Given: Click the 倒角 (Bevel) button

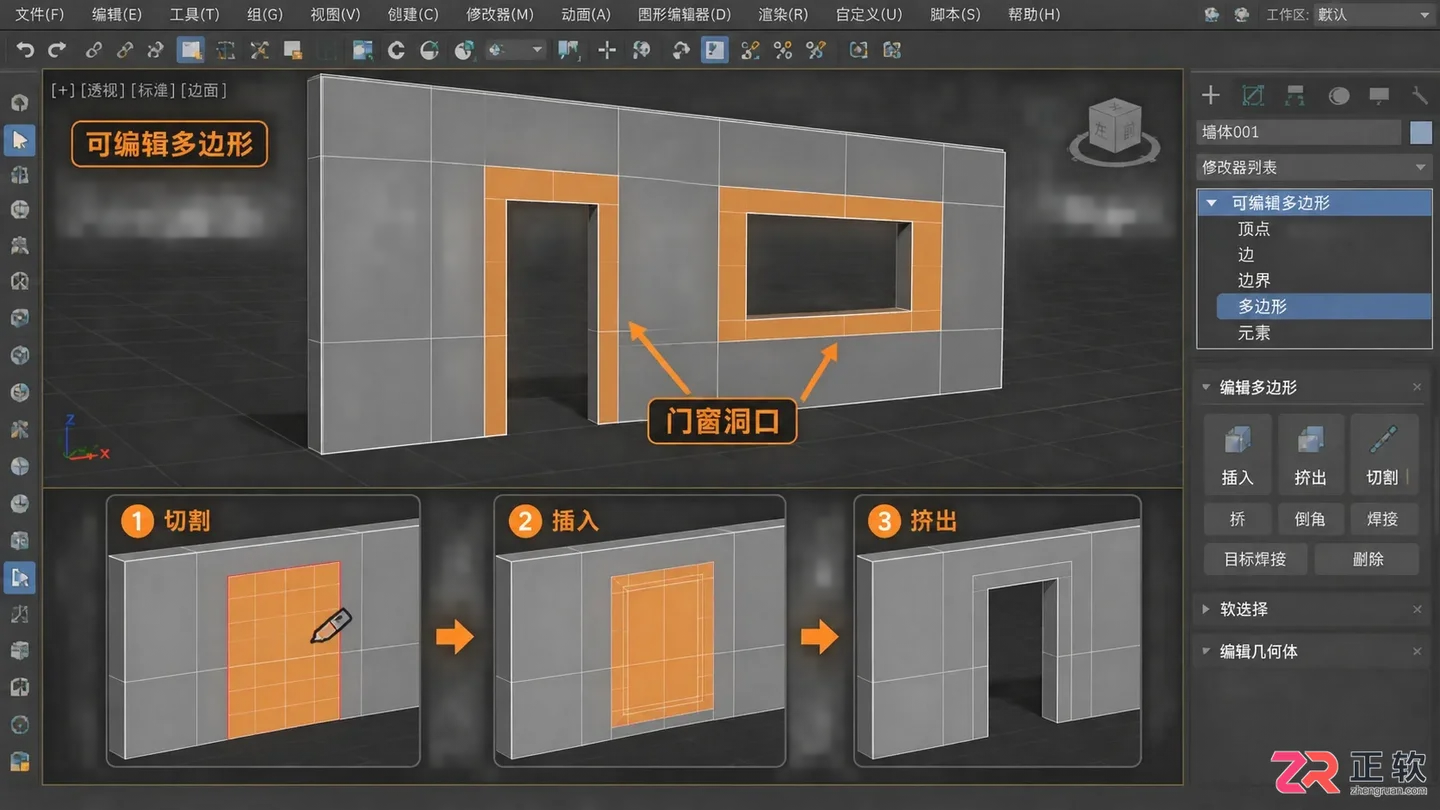Looking at the screenshot, I should click(x=1310, y=519).
